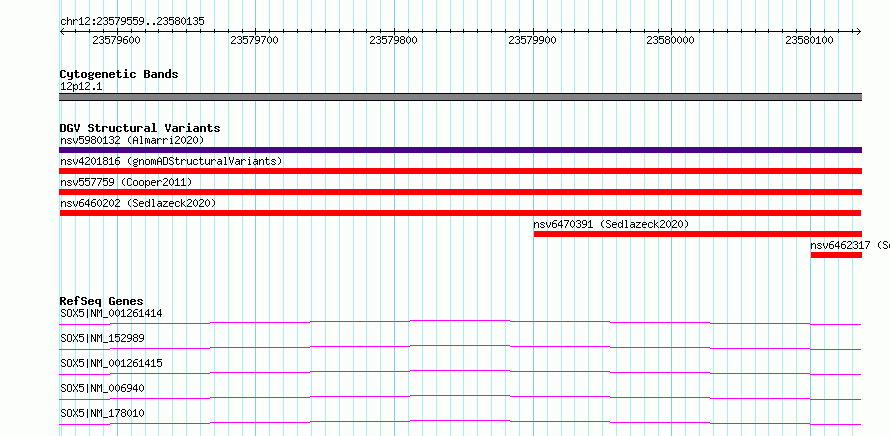890x436 pixels.
Task: Click the RefSeq Genes track title
Action: point(102,301)
